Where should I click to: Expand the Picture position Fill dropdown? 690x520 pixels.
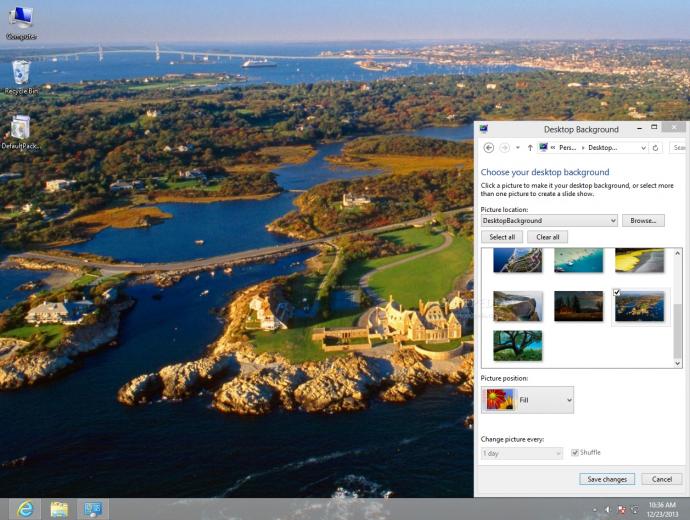pos(527,400)
